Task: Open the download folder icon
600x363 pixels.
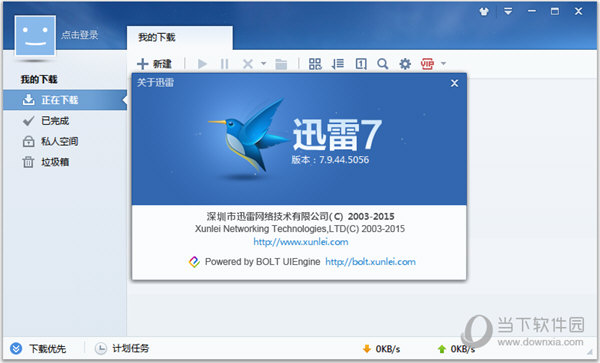Action: (281, 64)
